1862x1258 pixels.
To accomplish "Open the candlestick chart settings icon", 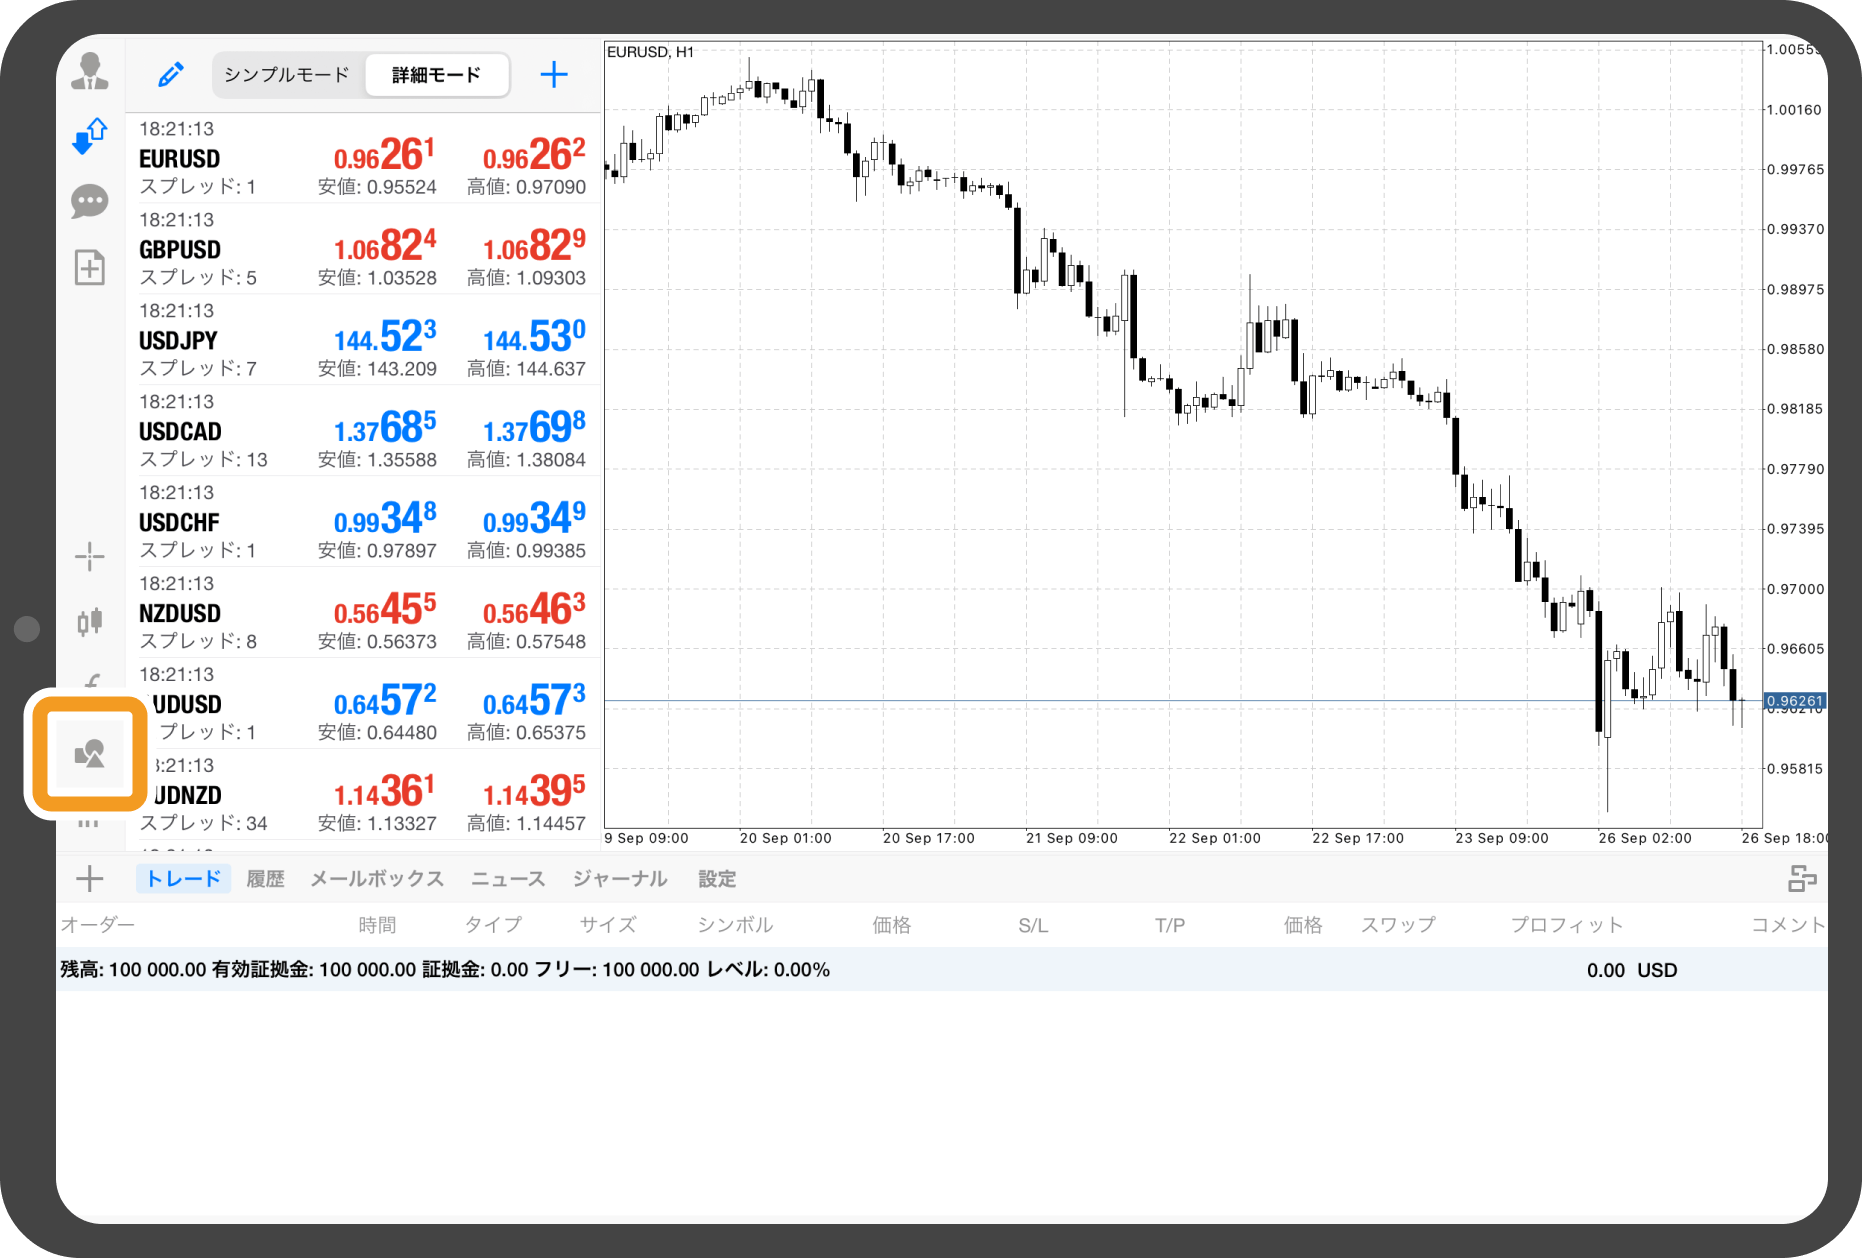I will pyautogui.click(x=90, y=621).
